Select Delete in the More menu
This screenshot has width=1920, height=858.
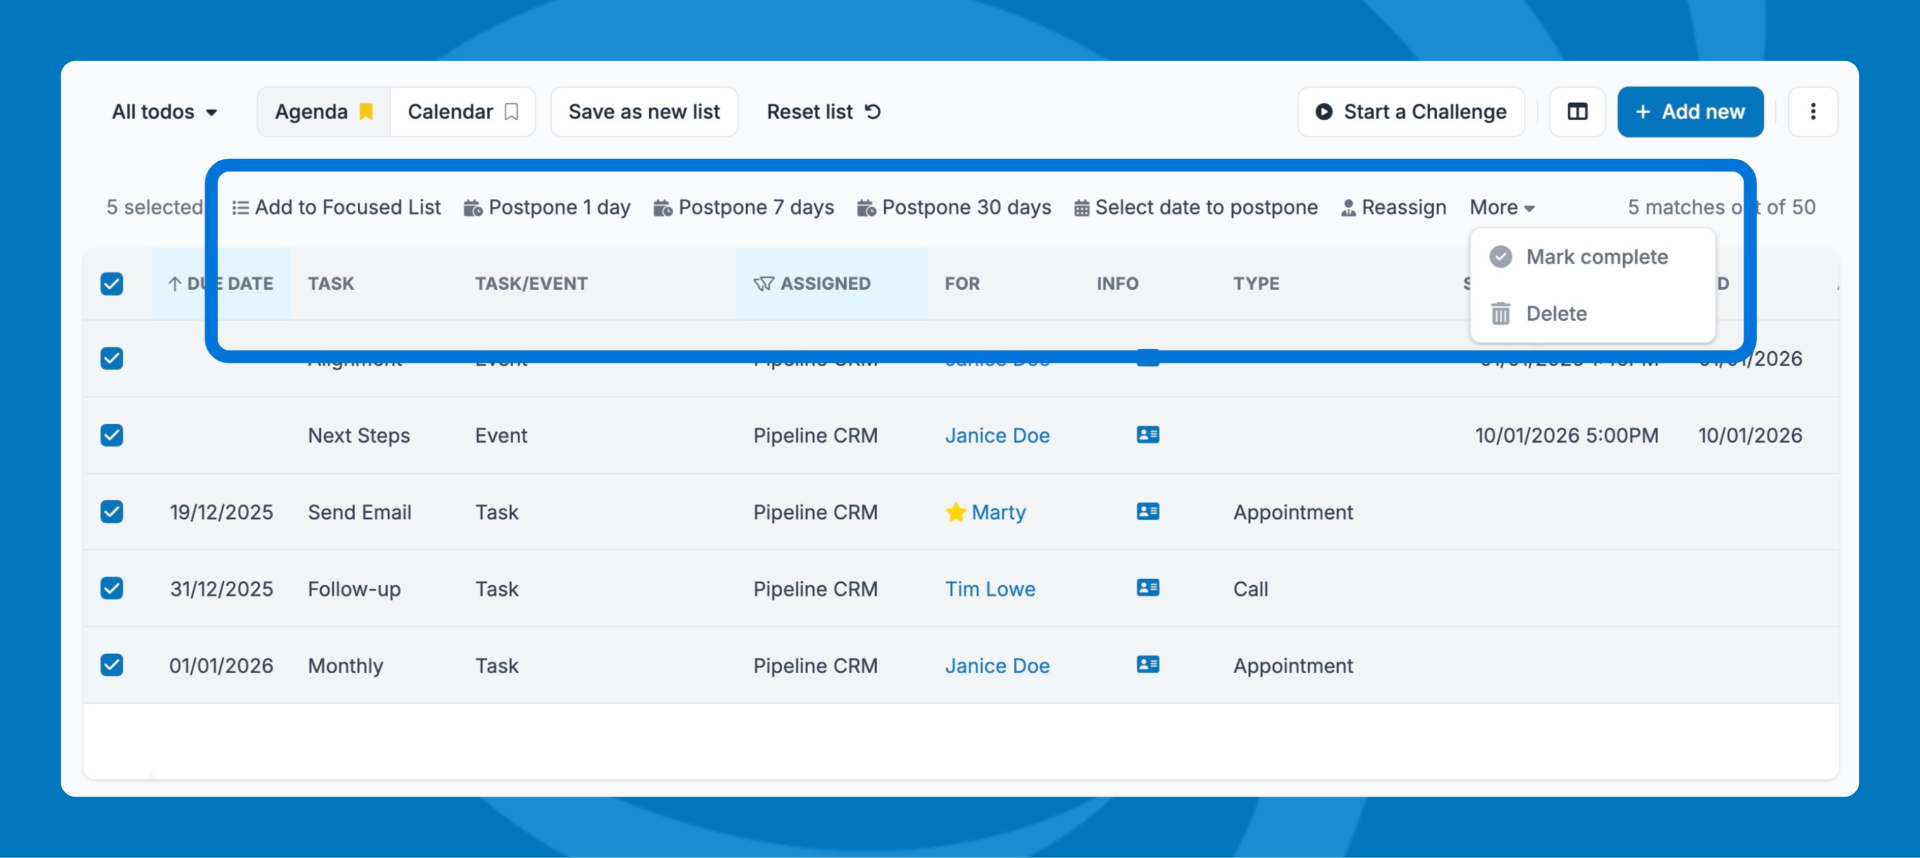click(1556, 314)
